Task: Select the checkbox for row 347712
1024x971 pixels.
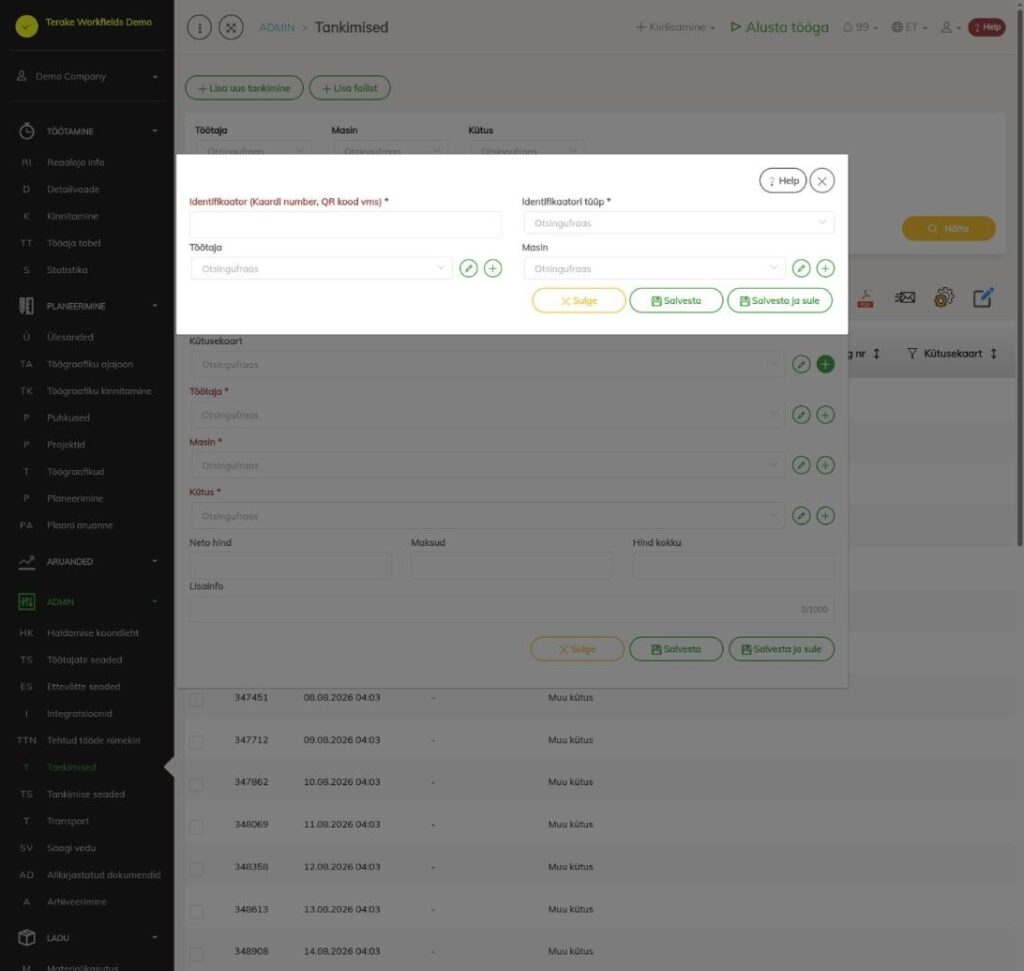Action: [197, 742]
